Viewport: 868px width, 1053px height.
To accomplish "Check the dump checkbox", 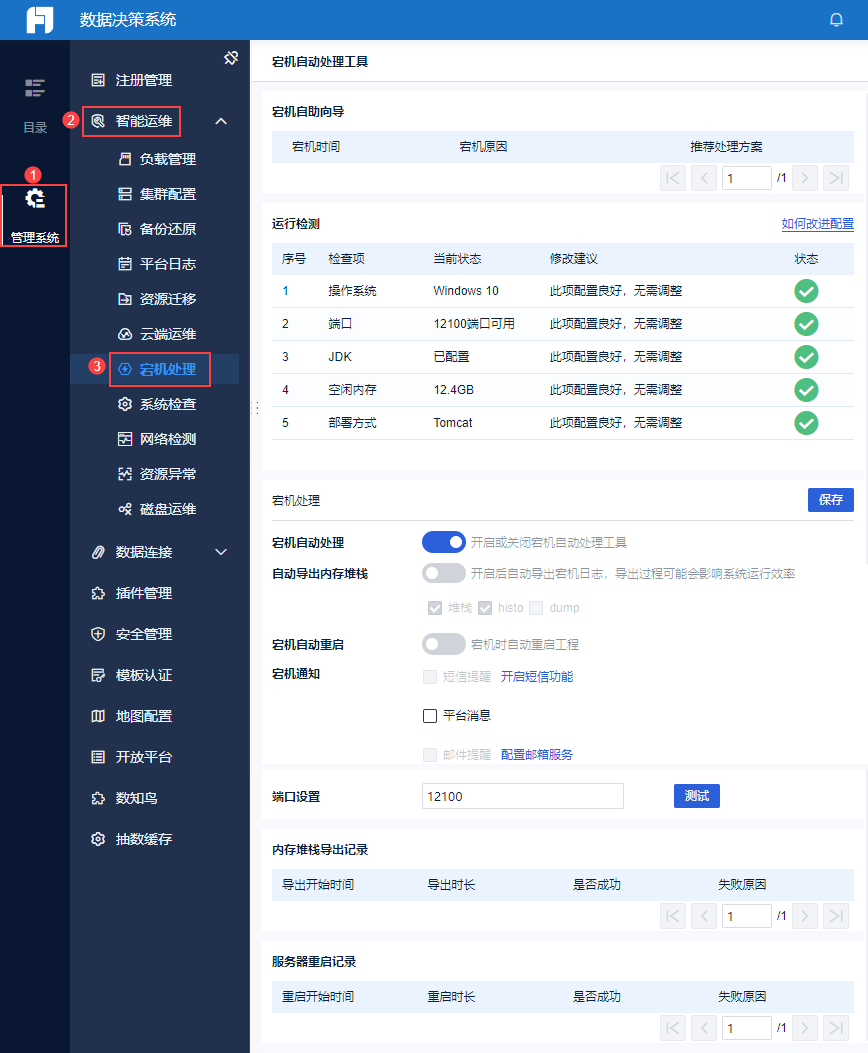I will pyautogui.click(x=536, y=608).
